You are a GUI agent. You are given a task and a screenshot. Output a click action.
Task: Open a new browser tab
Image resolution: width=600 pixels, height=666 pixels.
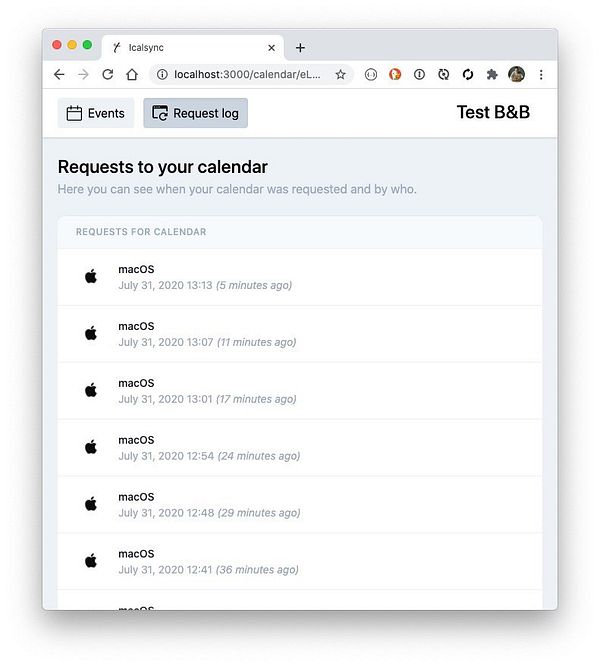[300, 47]
